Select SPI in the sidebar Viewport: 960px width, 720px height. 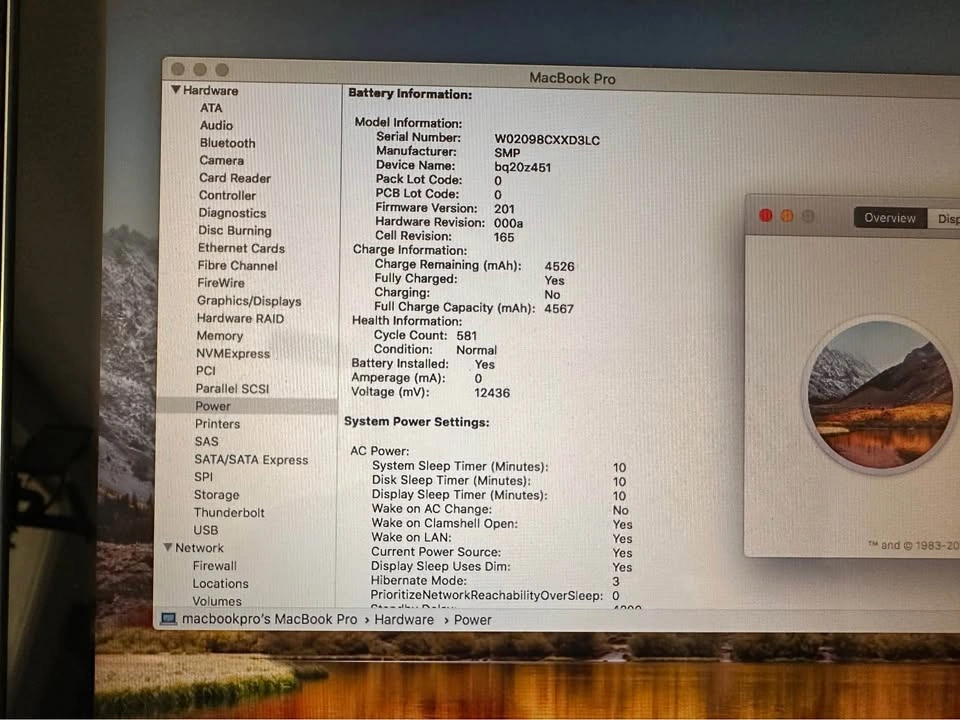(203, 477)
